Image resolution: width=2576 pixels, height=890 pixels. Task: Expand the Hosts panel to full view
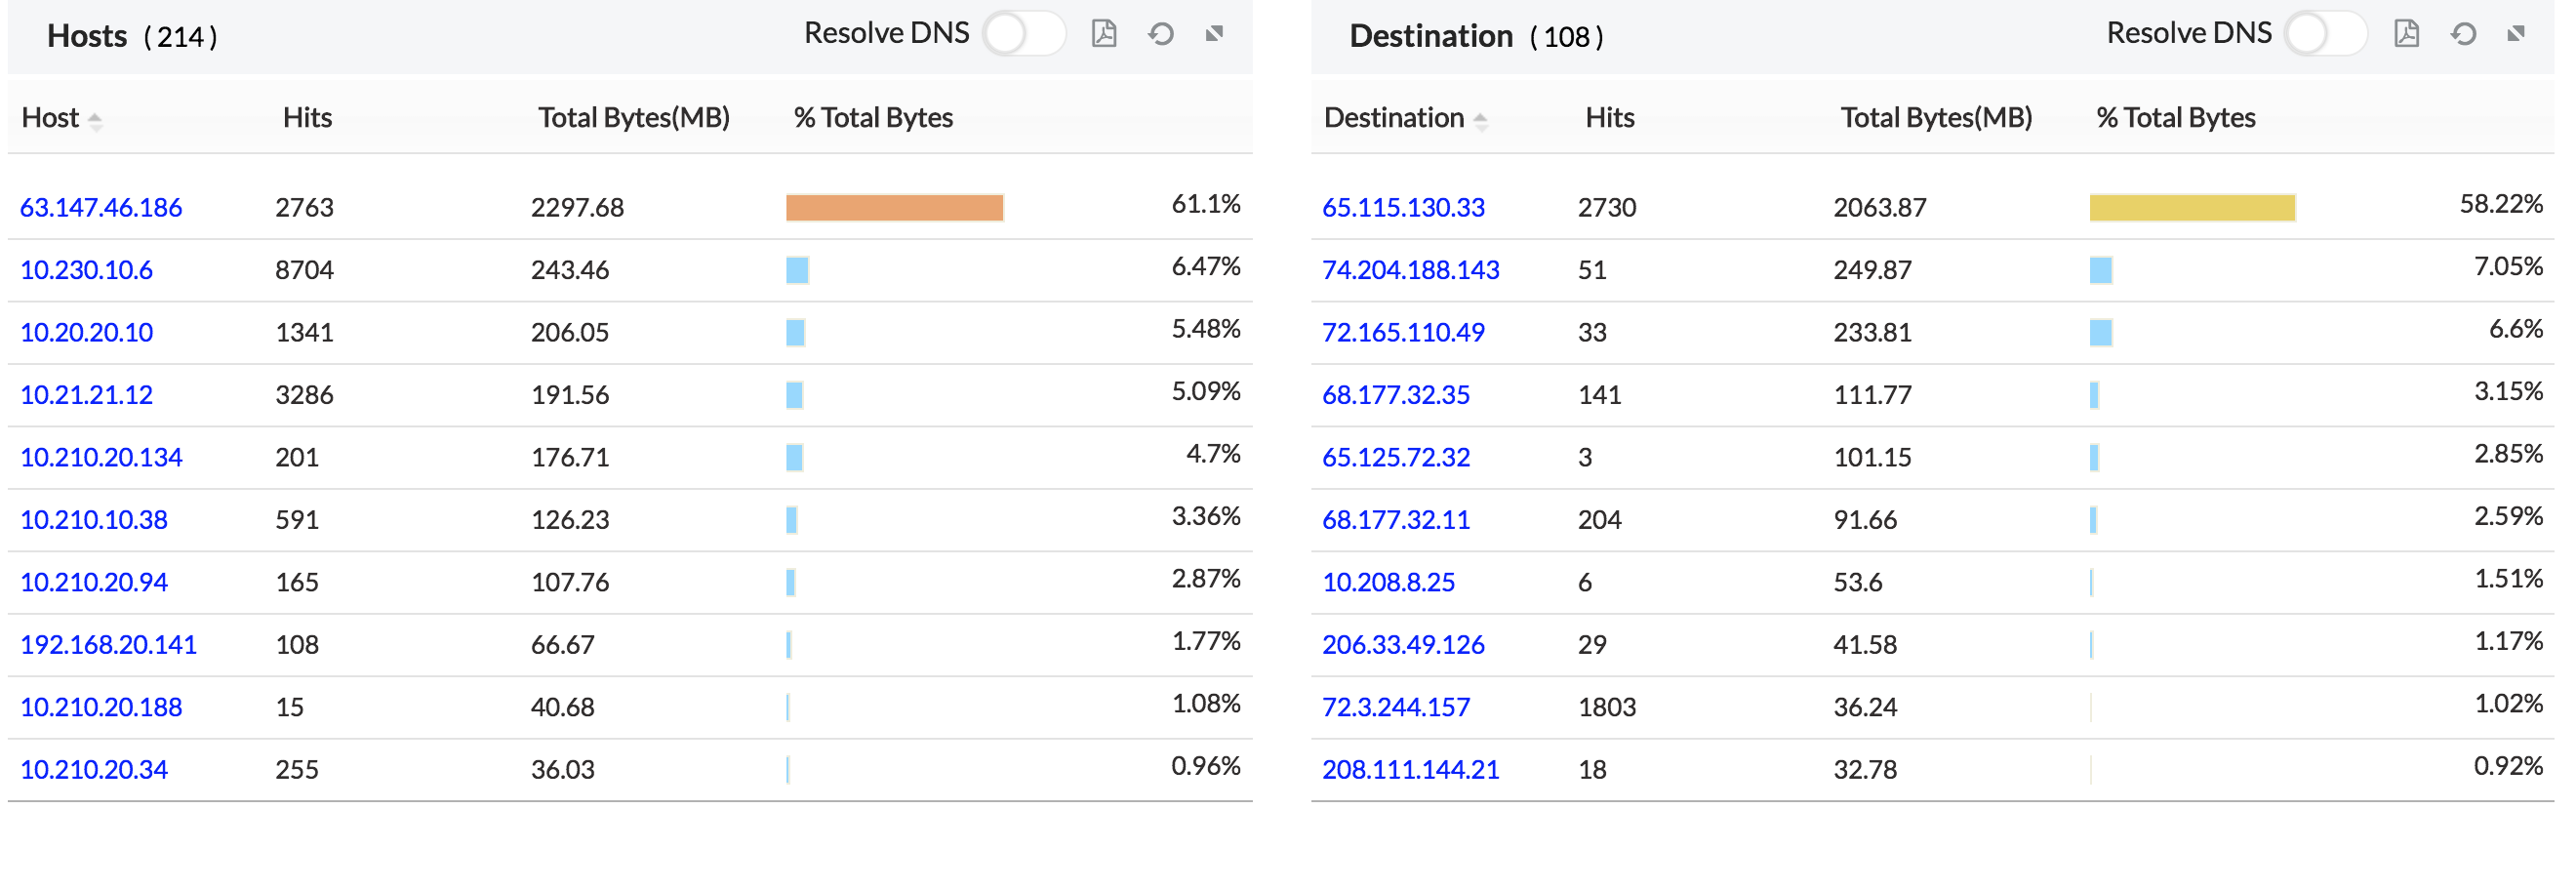tap(1214, 34)
